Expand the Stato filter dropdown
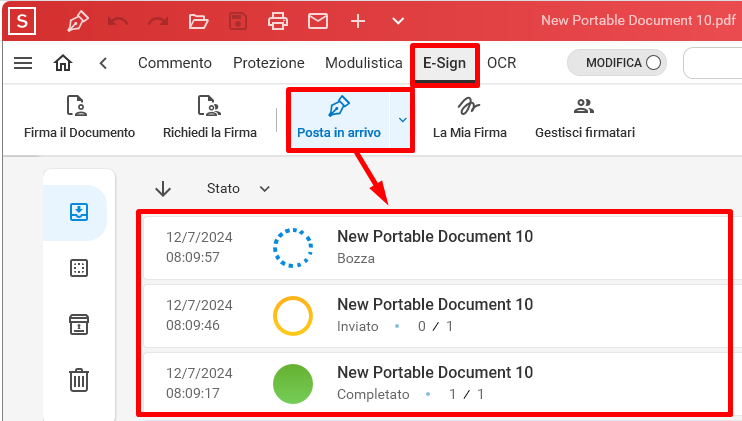 click(238, 188)
